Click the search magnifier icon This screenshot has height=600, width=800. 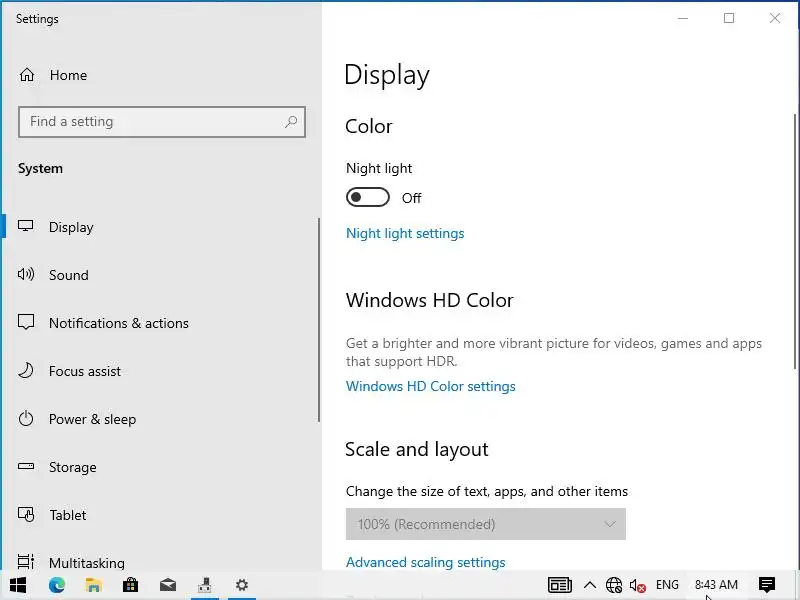tap(291, 121)
